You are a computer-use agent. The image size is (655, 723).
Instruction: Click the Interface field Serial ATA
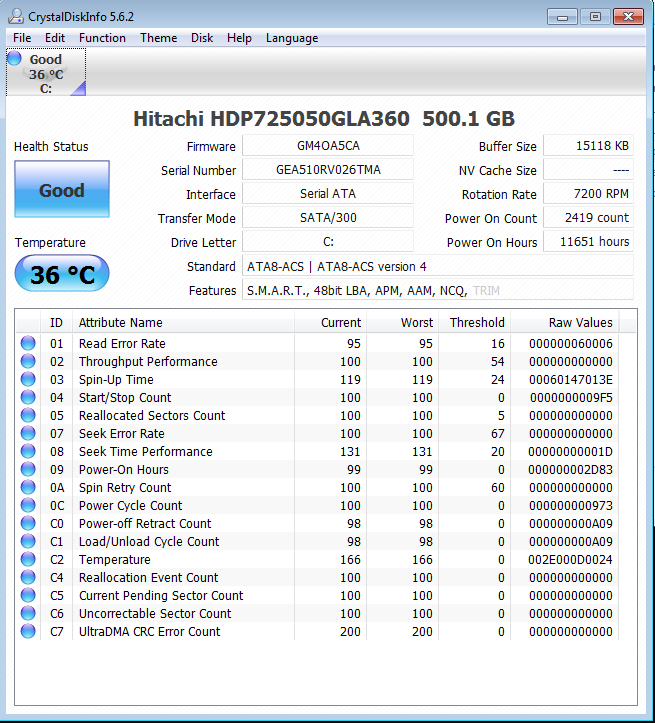(328, 194)
